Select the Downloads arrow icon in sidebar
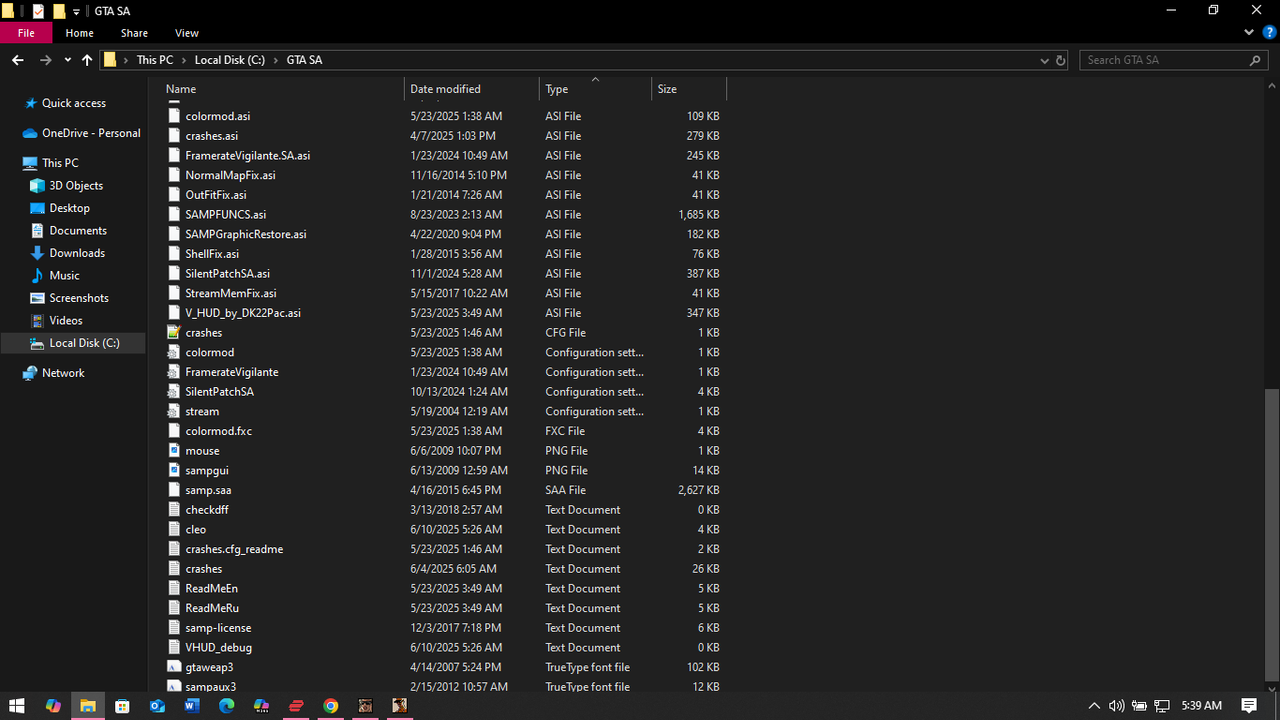Image resolution: width=1280 pixels, height=720 pixels. pyautogui.click(x=37, y=253)
